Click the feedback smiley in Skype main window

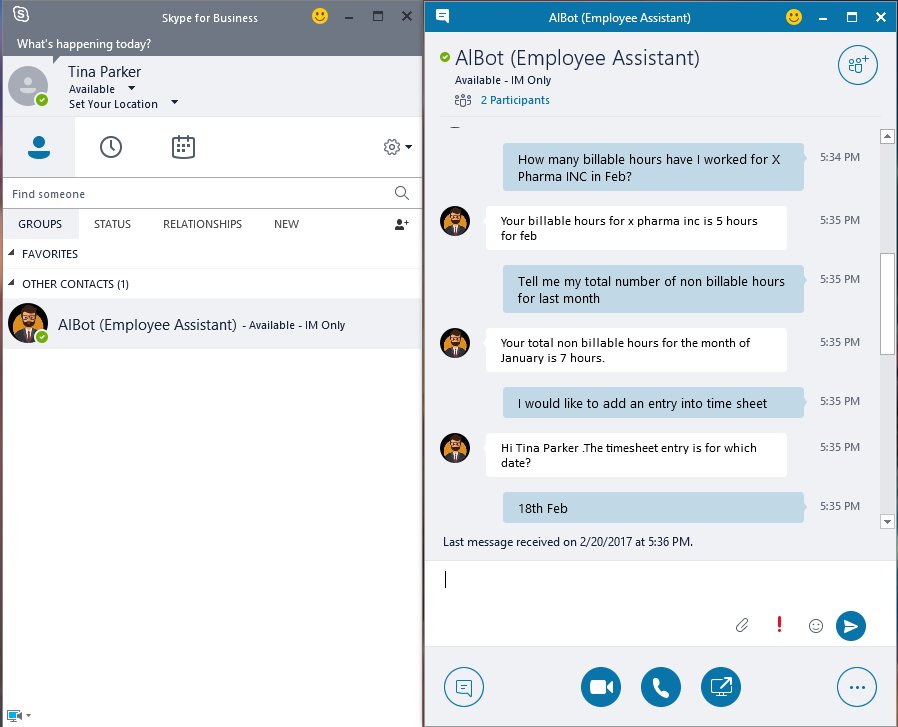point(320,17)
